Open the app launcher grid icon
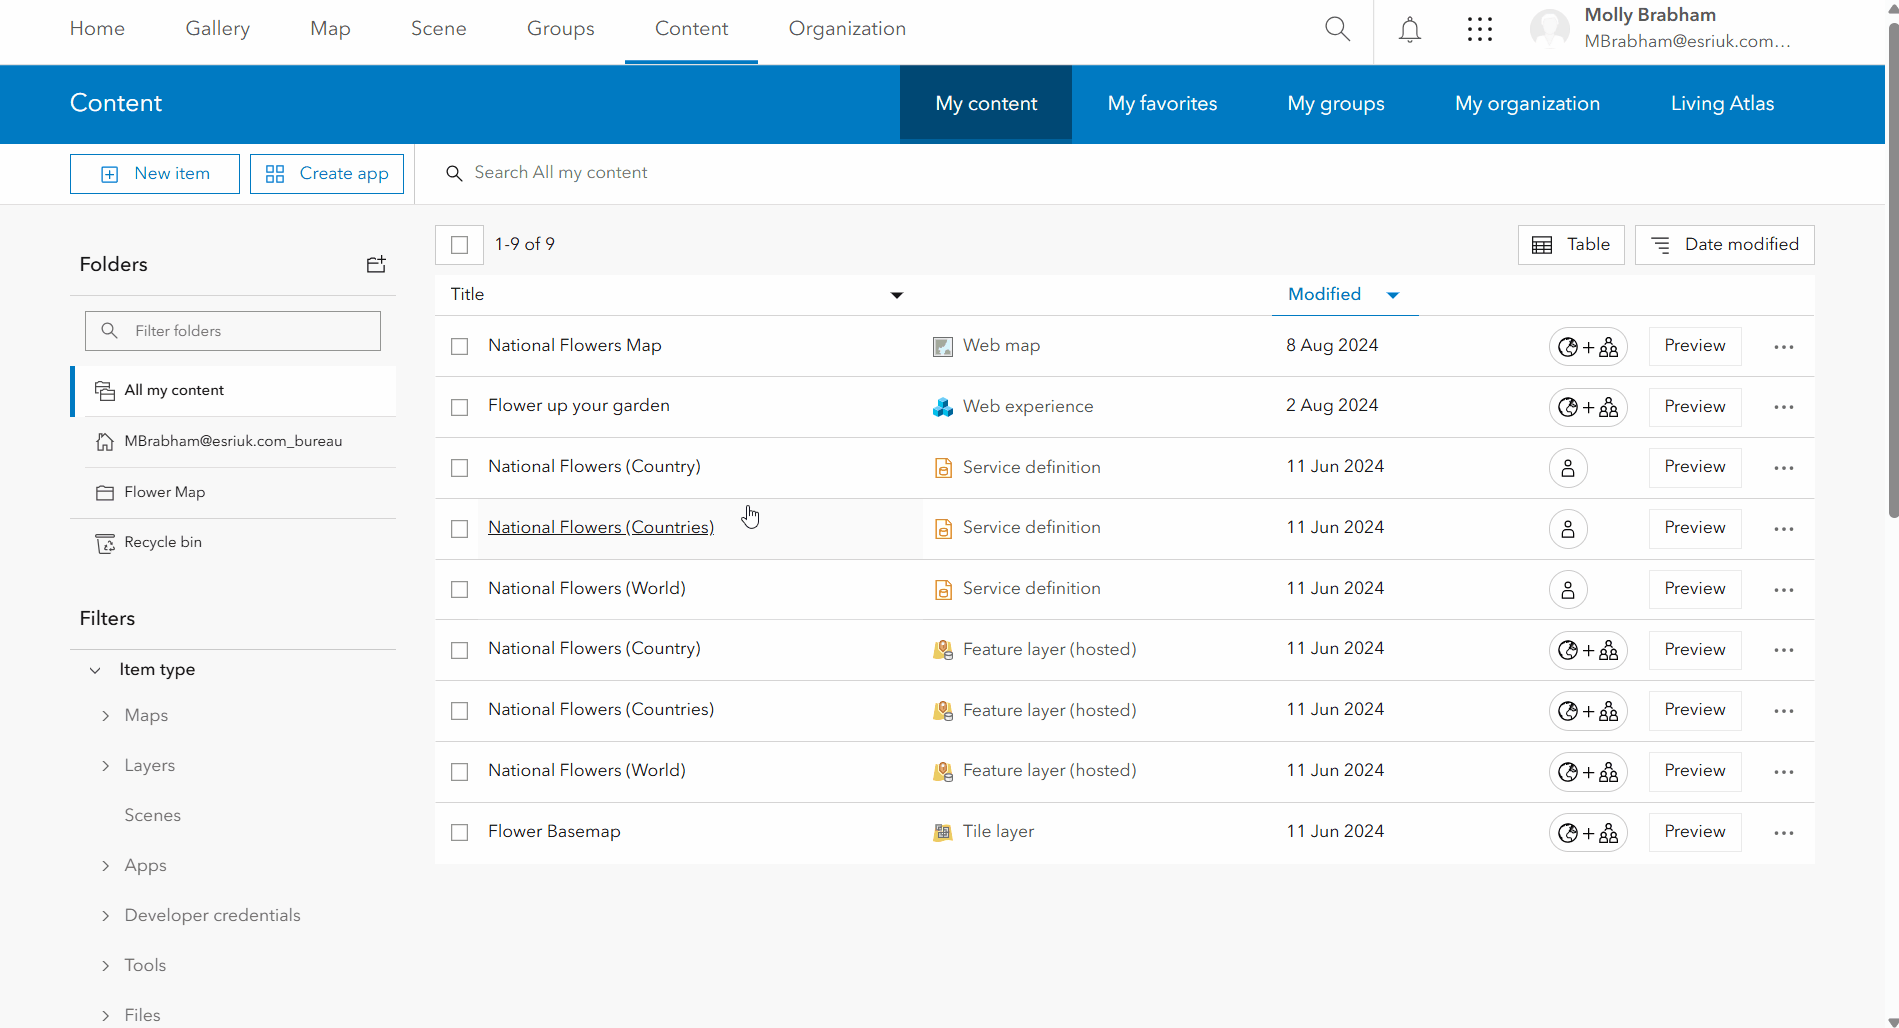Screen dimensions: 1899x1028 tap(1480, 29)
